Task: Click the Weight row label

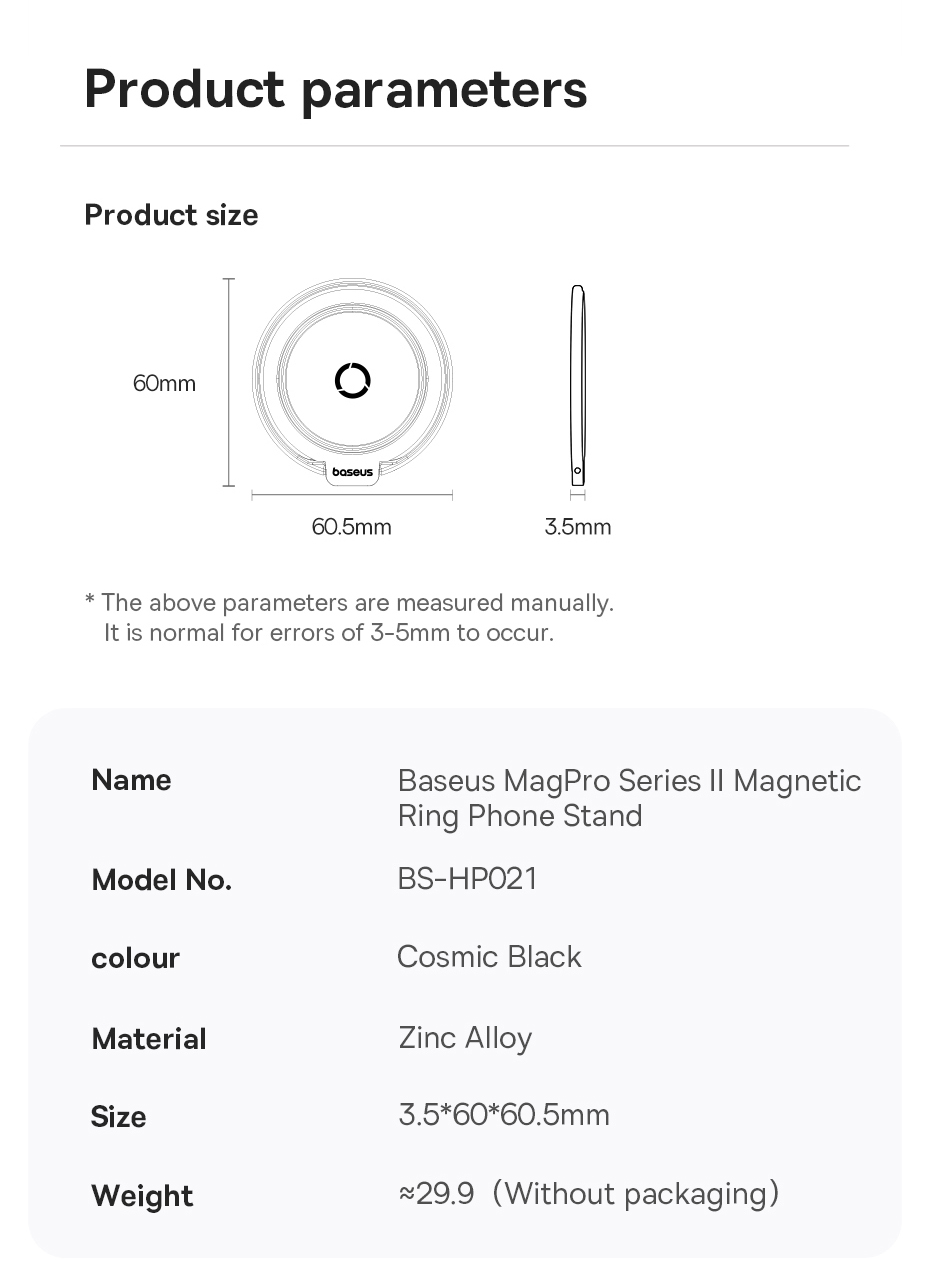Action: pyautogui.click(x=142, y=1196)
